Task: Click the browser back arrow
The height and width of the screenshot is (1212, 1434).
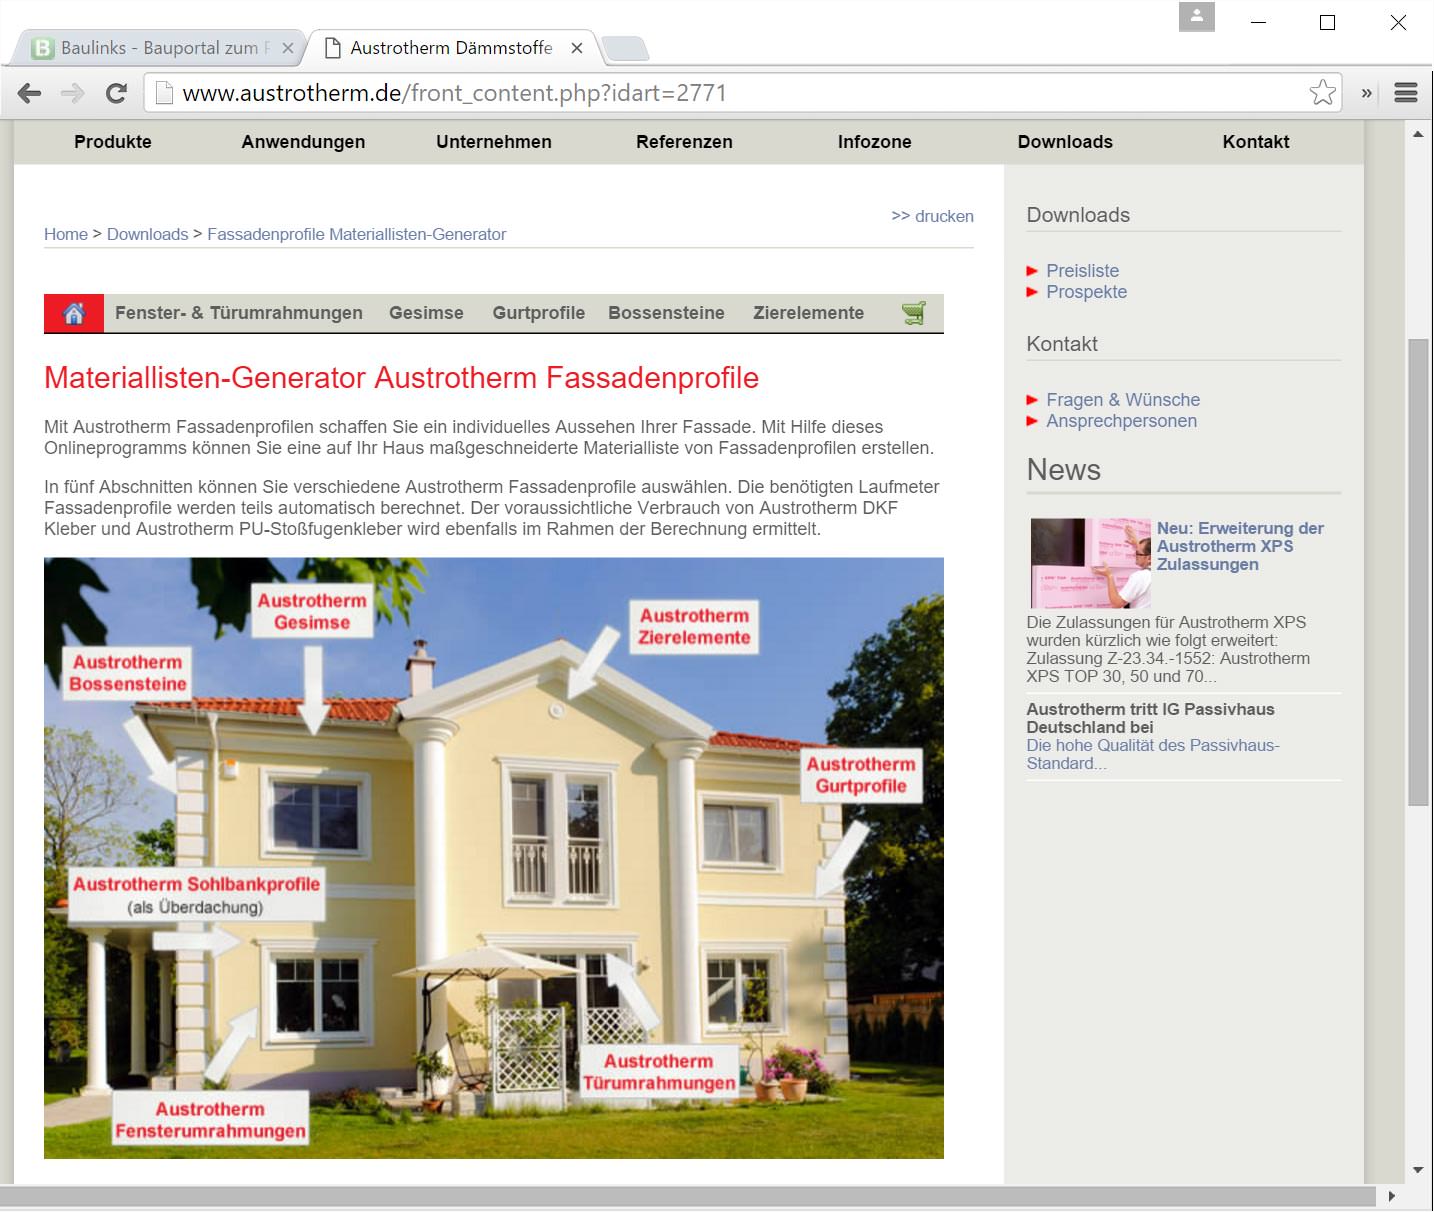Action: pyautogui.click(x=30, y=93)
